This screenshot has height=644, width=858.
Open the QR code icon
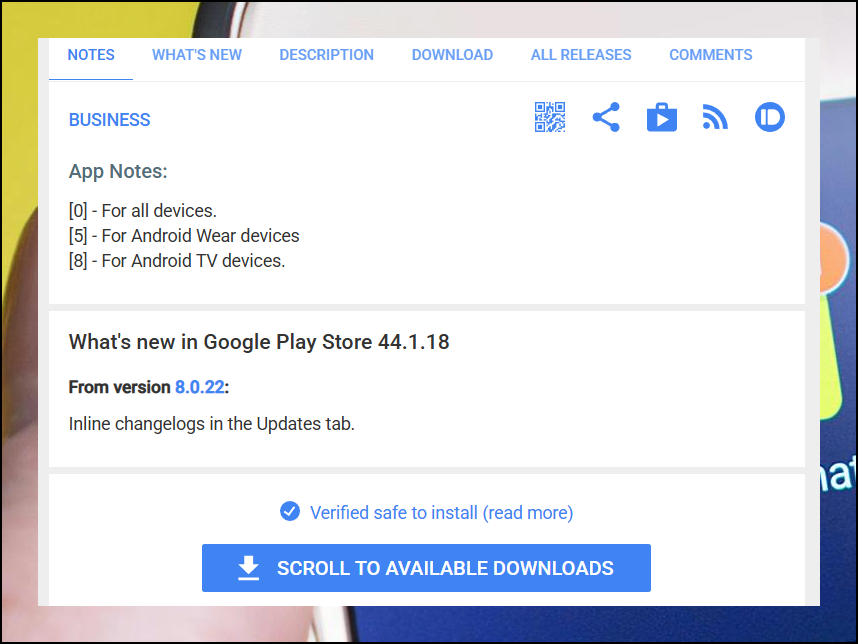549,117
